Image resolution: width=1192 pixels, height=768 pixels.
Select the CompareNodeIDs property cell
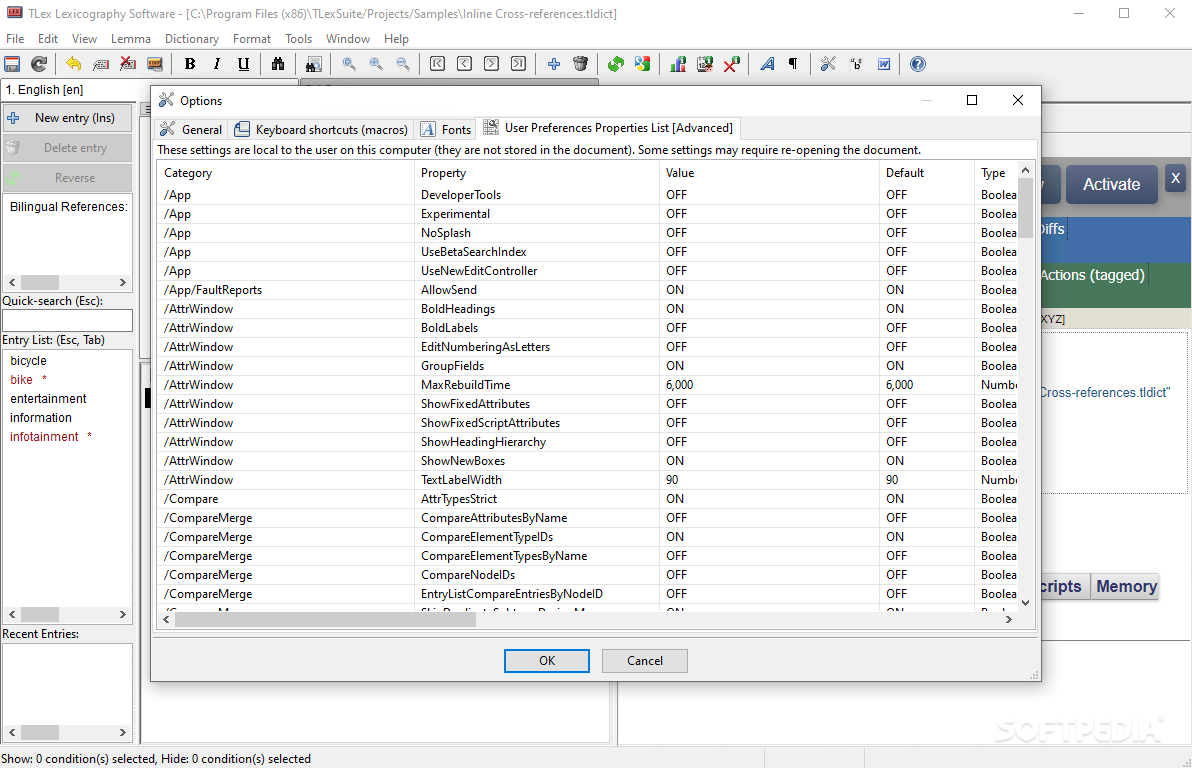[x=537, y=575]
